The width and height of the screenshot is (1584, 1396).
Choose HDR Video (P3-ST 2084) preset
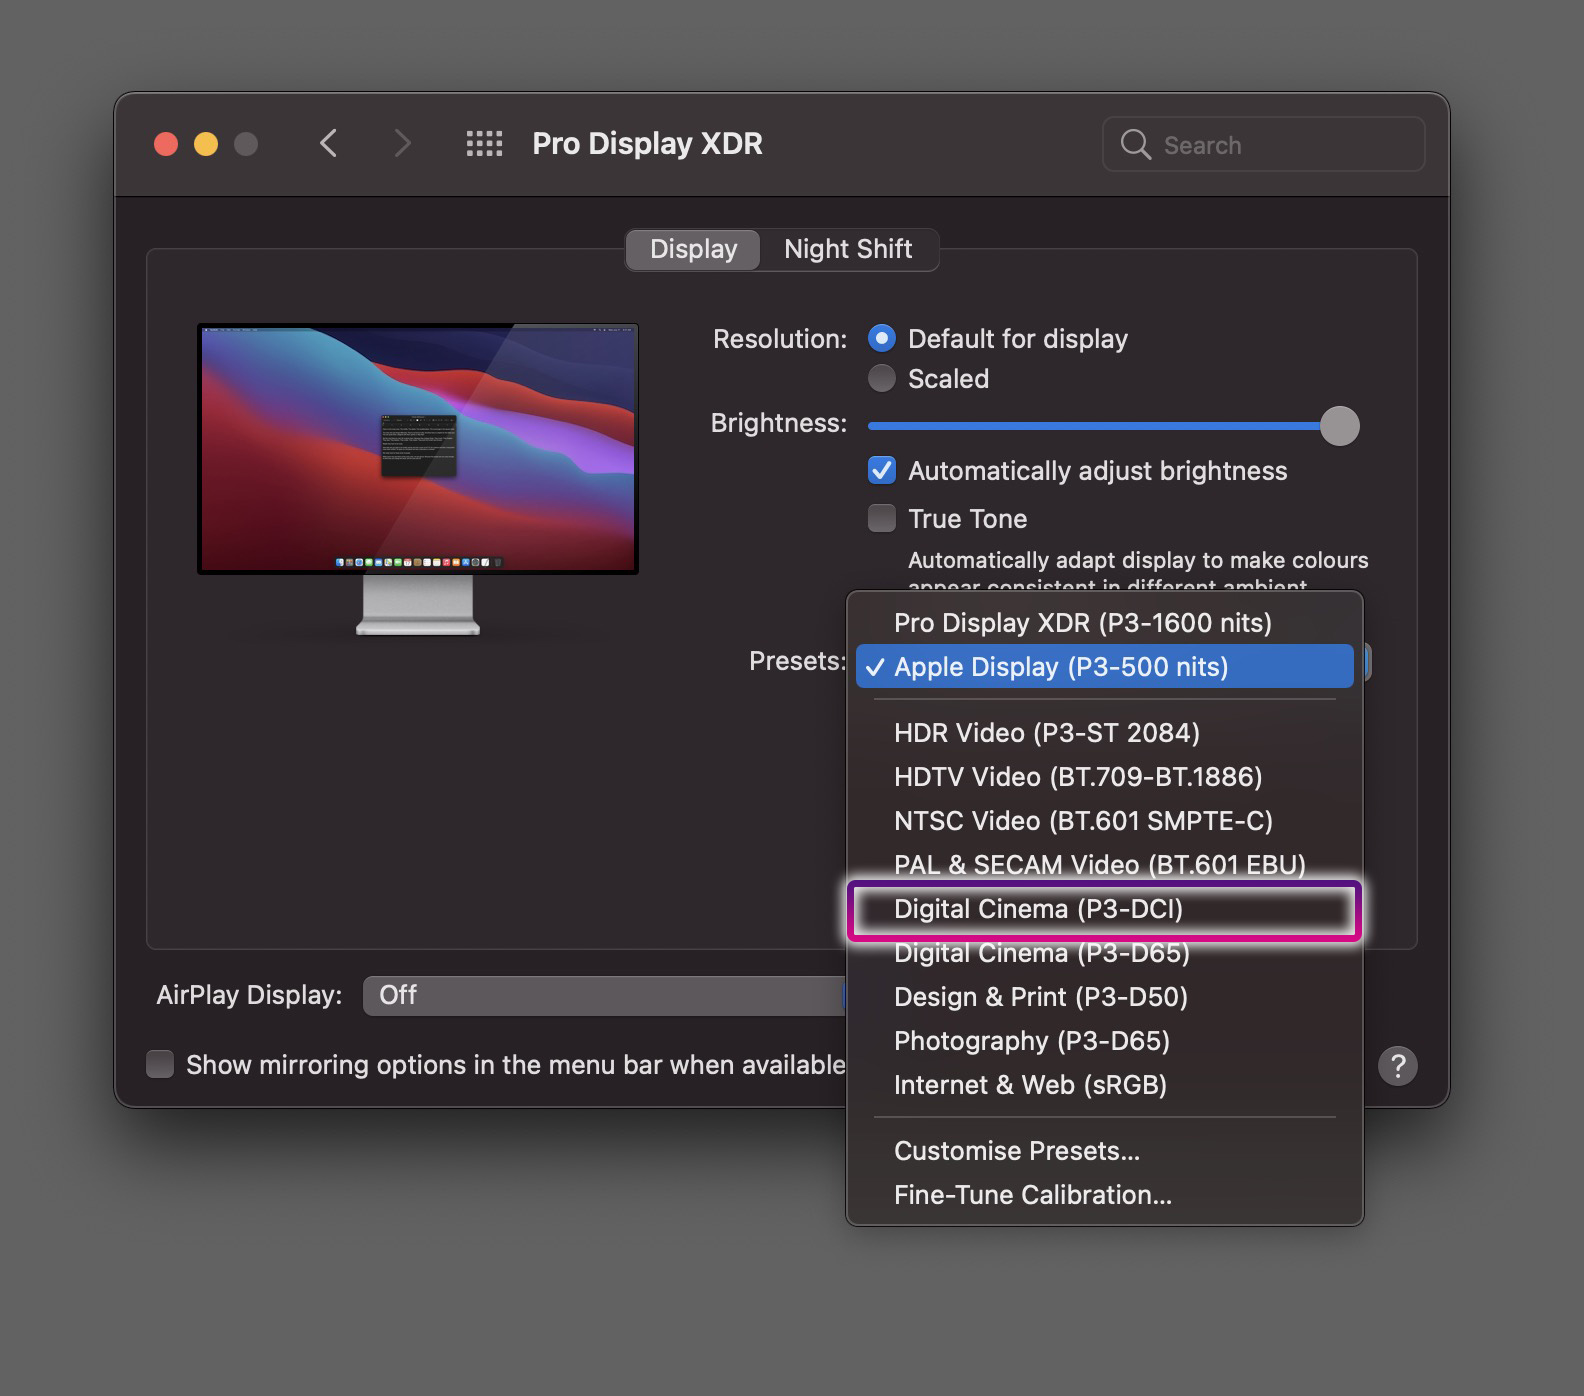click(1104, 733)
